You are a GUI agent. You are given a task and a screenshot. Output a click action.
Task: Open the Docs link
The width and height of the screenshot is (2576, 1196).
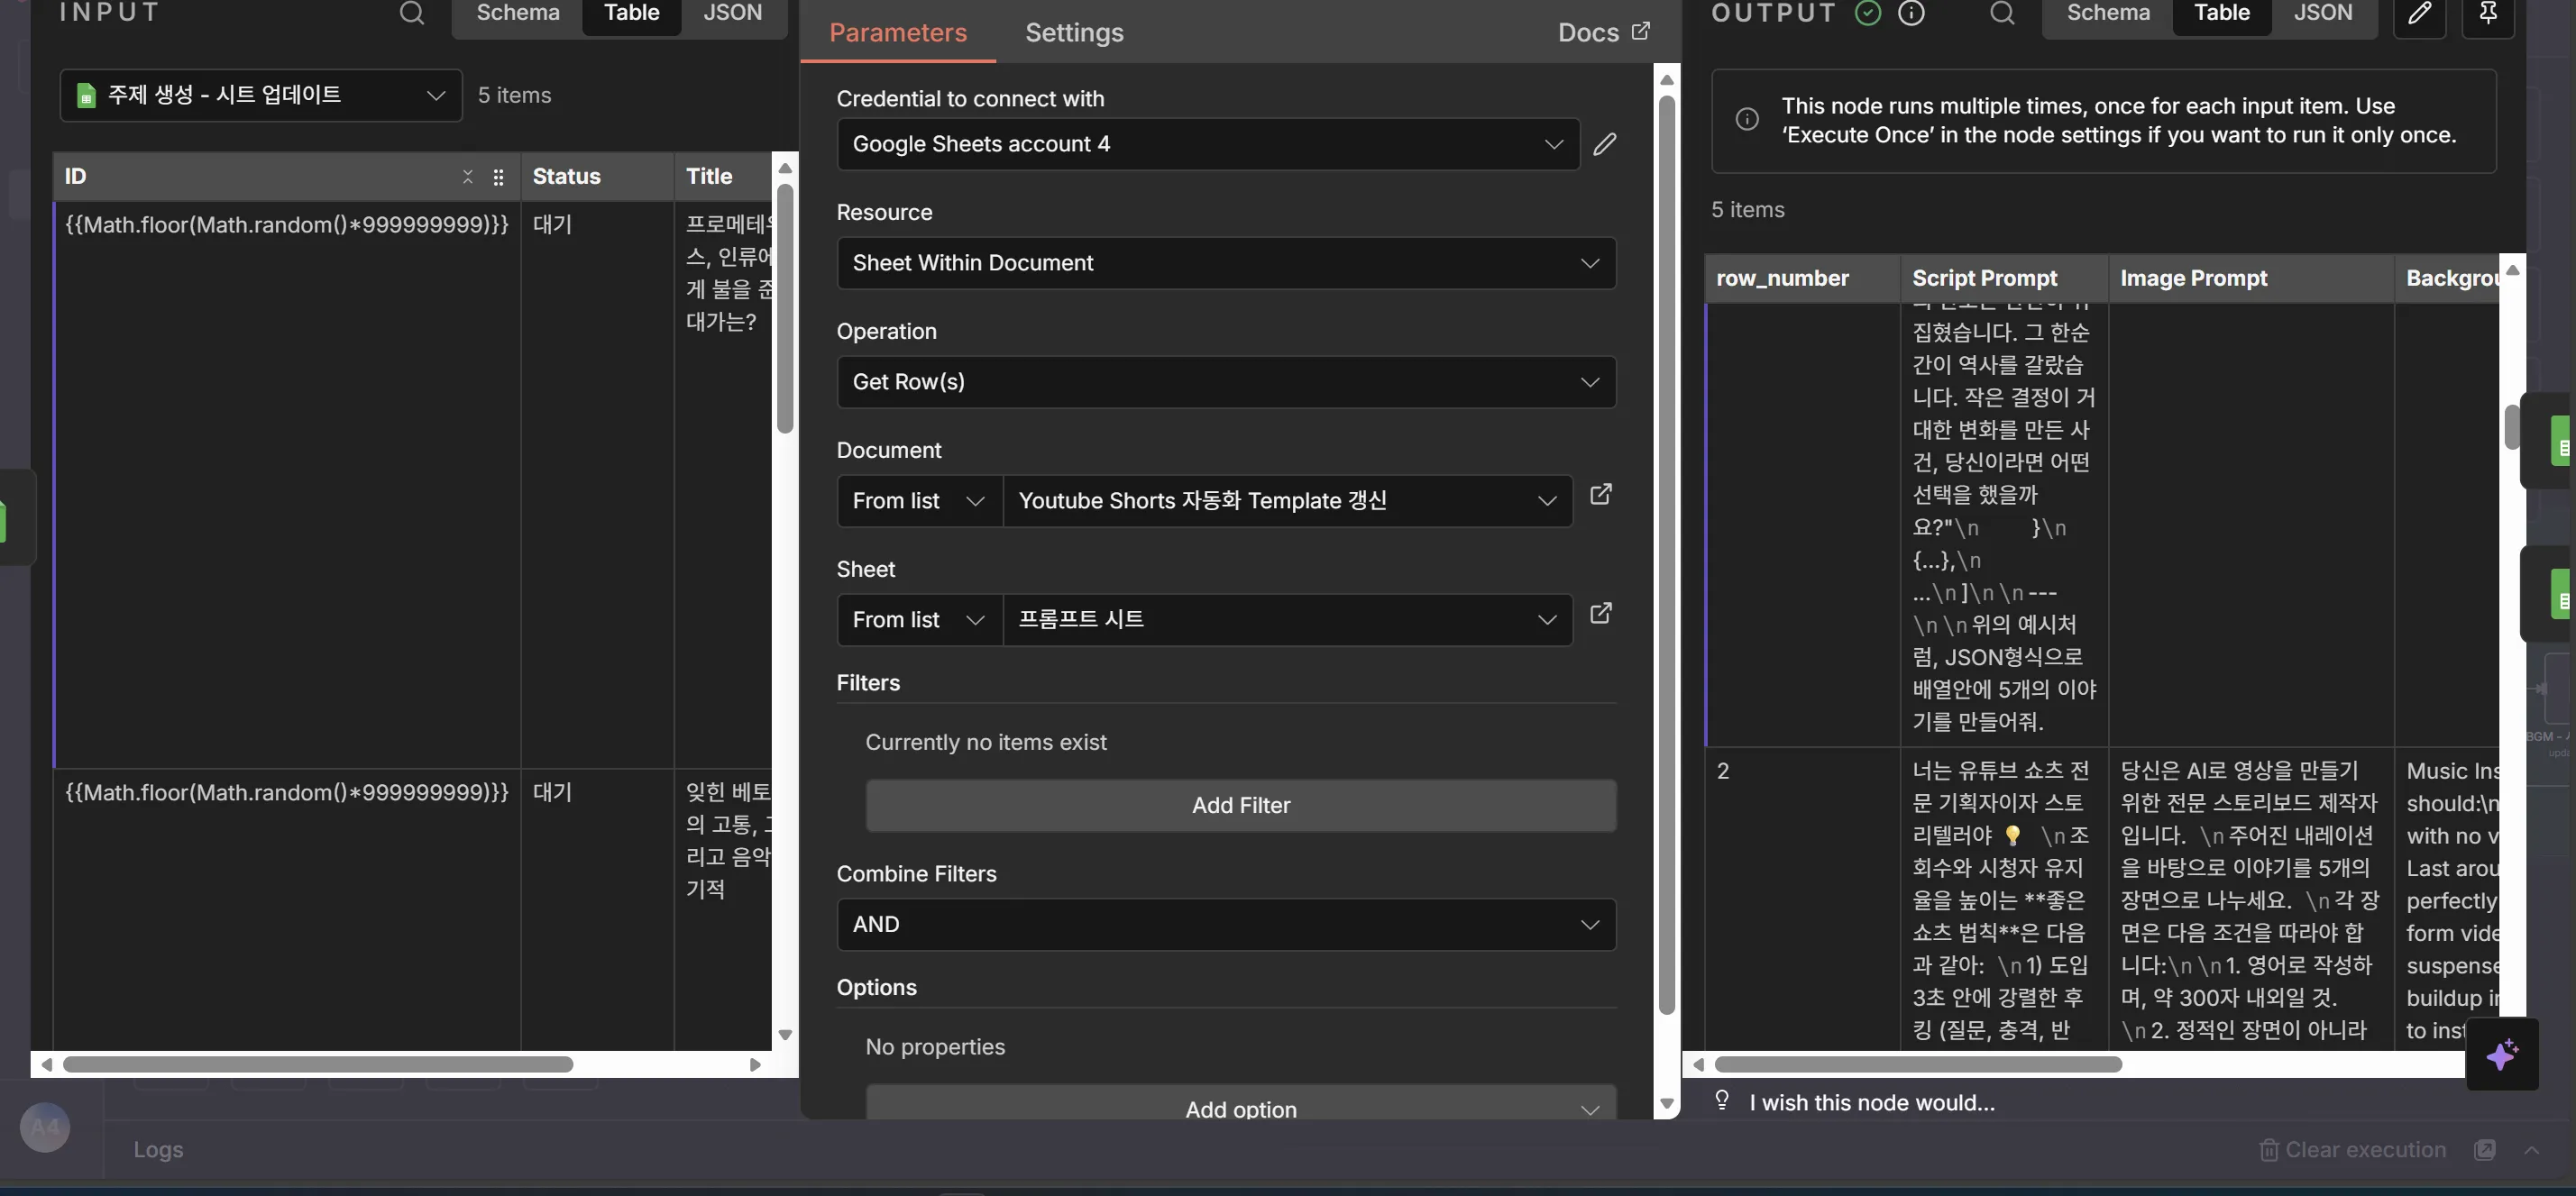click(x=1602, y=33)
